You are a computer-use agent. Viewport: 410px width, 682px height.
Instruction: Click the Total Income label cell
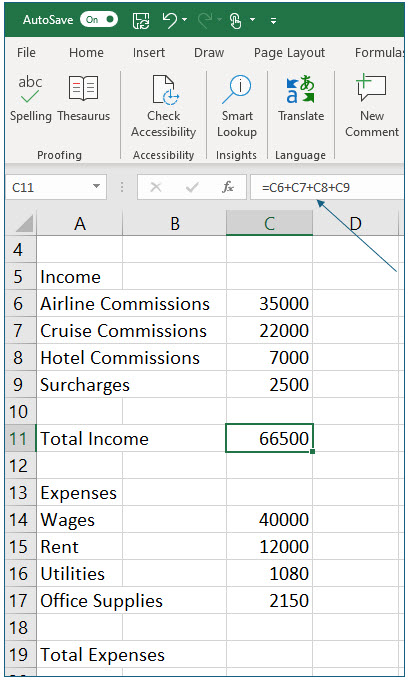(x=80, y=438)
